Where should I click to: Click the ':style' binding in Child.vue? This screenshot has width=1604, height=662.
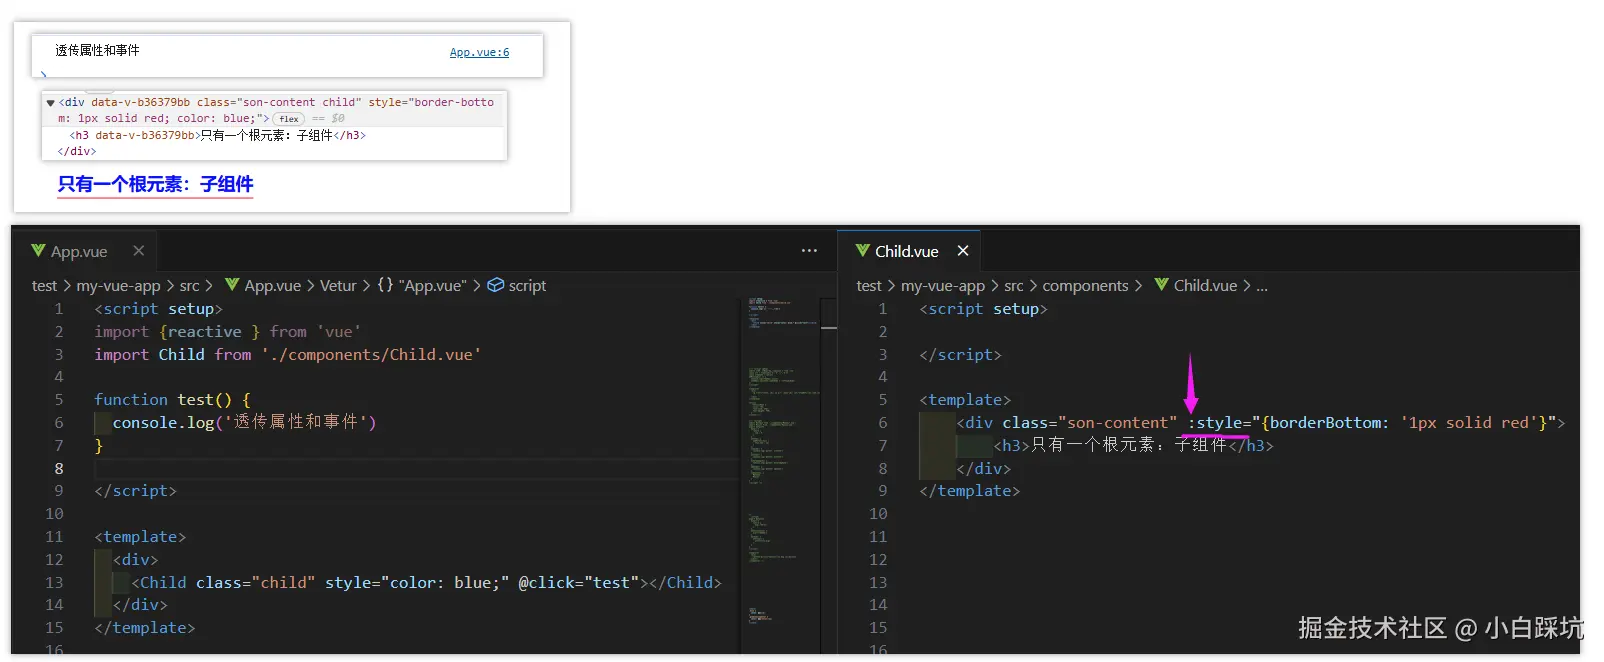(1215, 423)
